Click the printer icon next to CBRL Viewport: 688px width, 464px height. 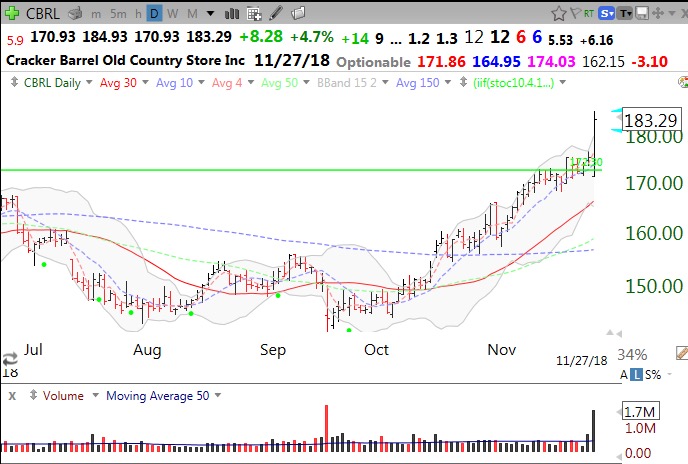tap(75, 14)
